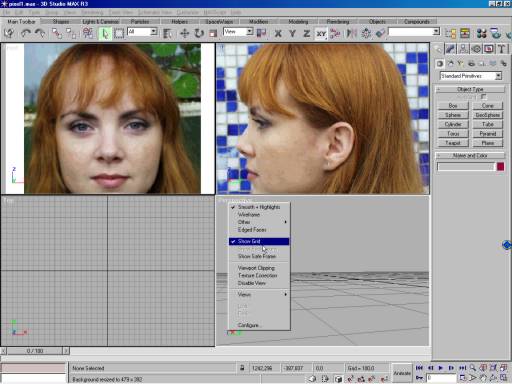Open the Hierarchy command panel tab

pyautogui.click(x=463, y=49)
